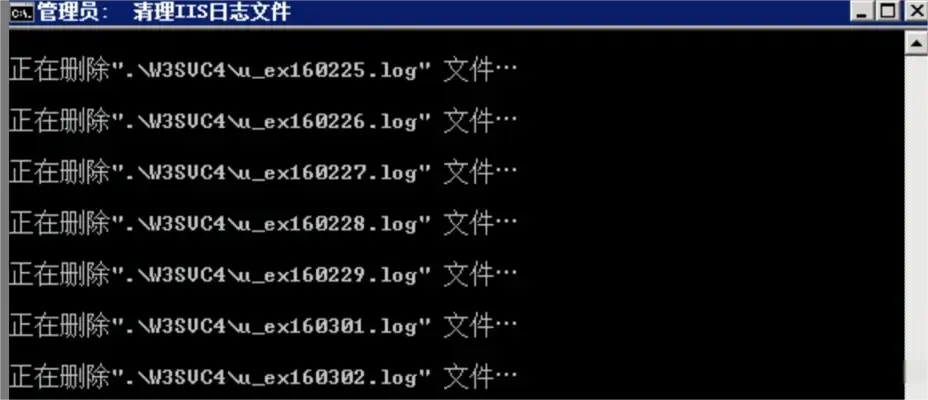
Task: Minimize the console window
Action: tap(862, 11)
